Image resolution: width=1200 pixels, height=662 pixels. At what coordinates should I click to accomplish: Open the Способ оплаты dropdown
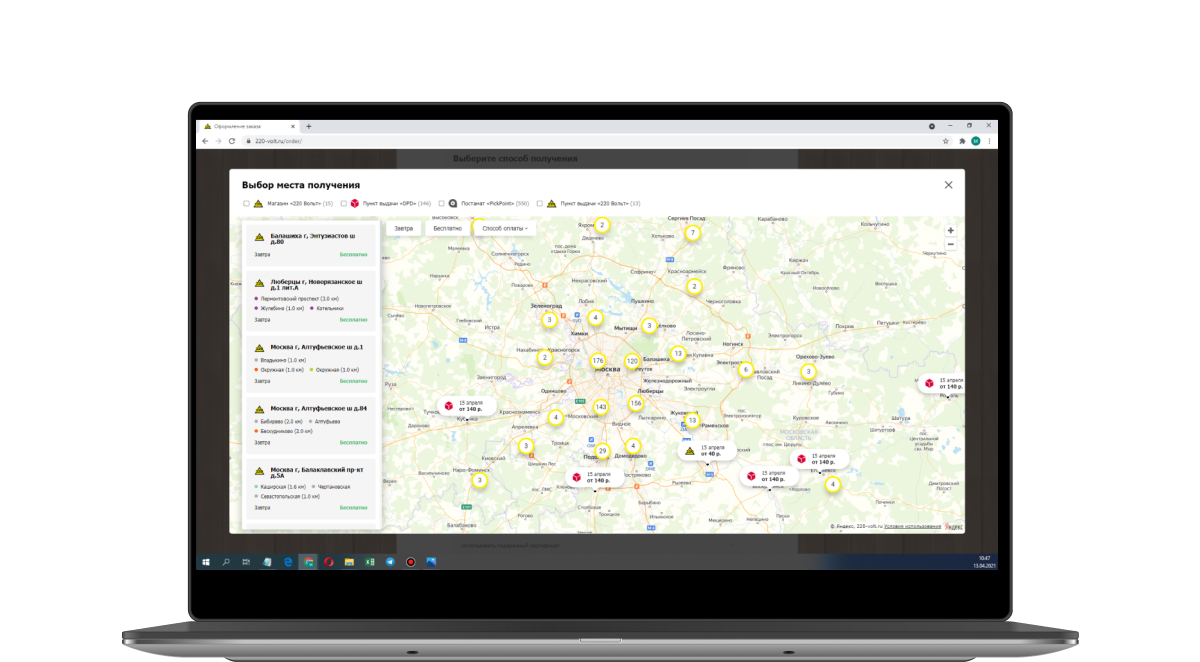click(504, 228)
